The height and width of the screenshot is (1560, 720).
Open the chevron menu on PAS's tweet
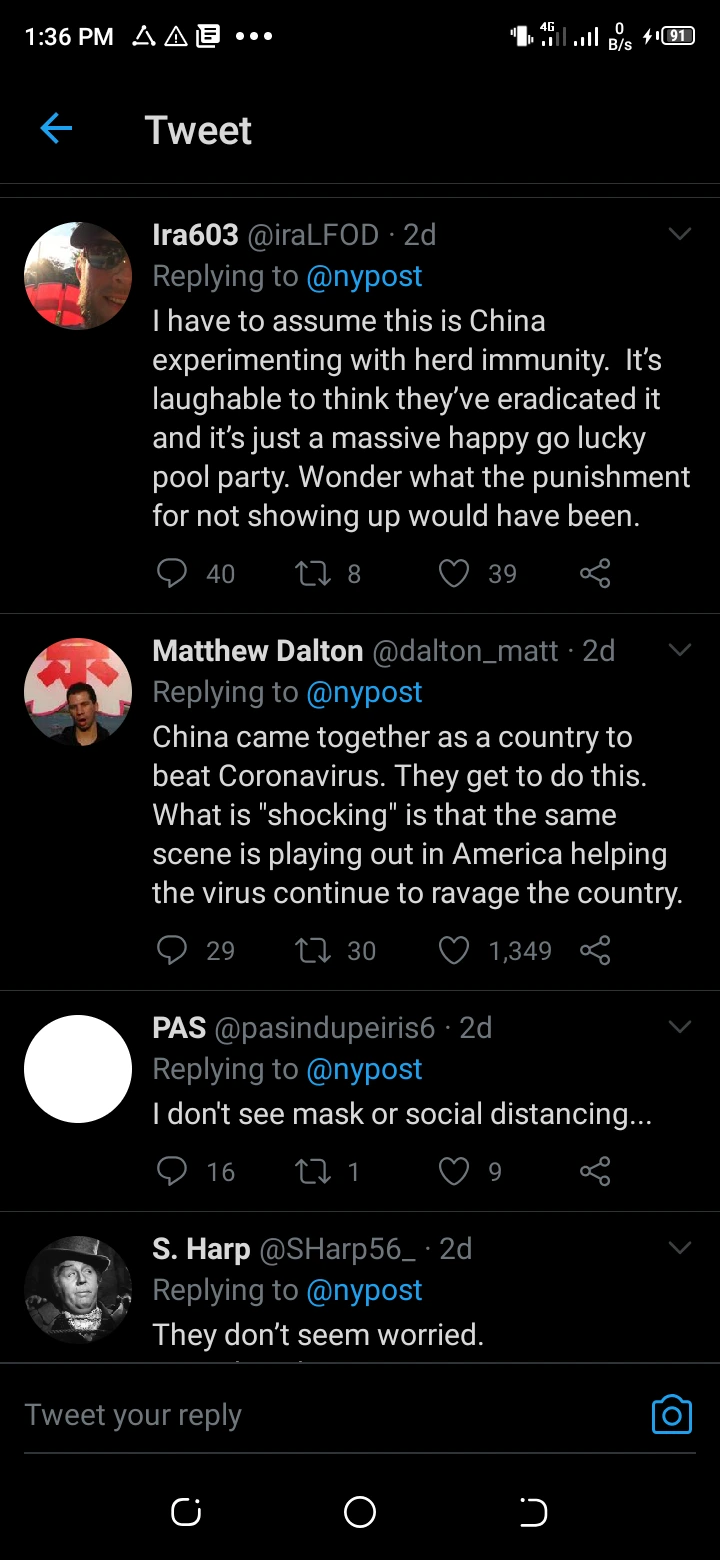680,1028
